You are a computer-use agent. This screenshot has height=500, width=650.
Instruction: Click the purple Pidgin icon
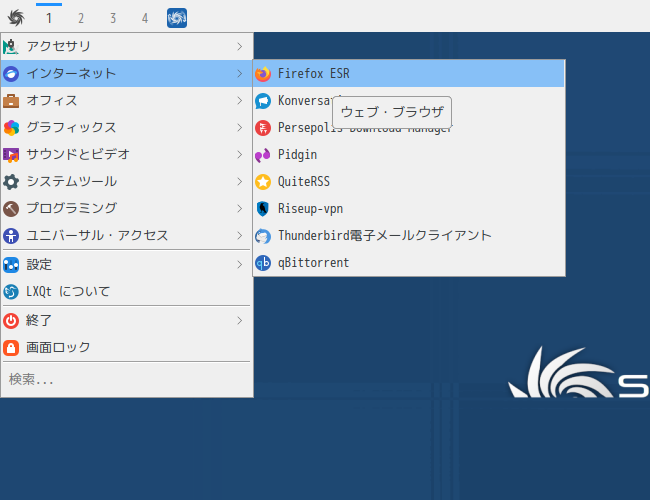pyautogui.click(x=263, y=155)
